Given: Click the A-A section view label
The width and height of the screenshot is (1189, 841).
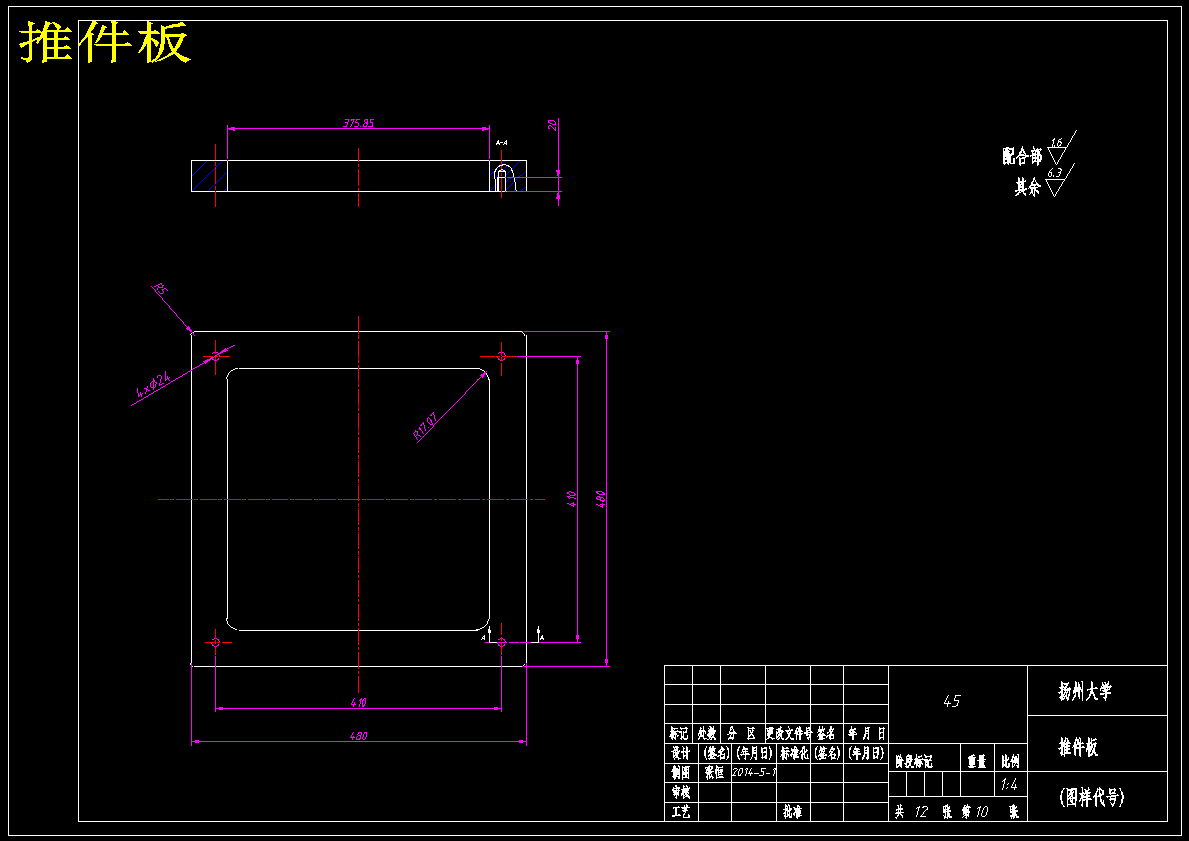Looking at the screenshot, I should click(x=501, y=143).
